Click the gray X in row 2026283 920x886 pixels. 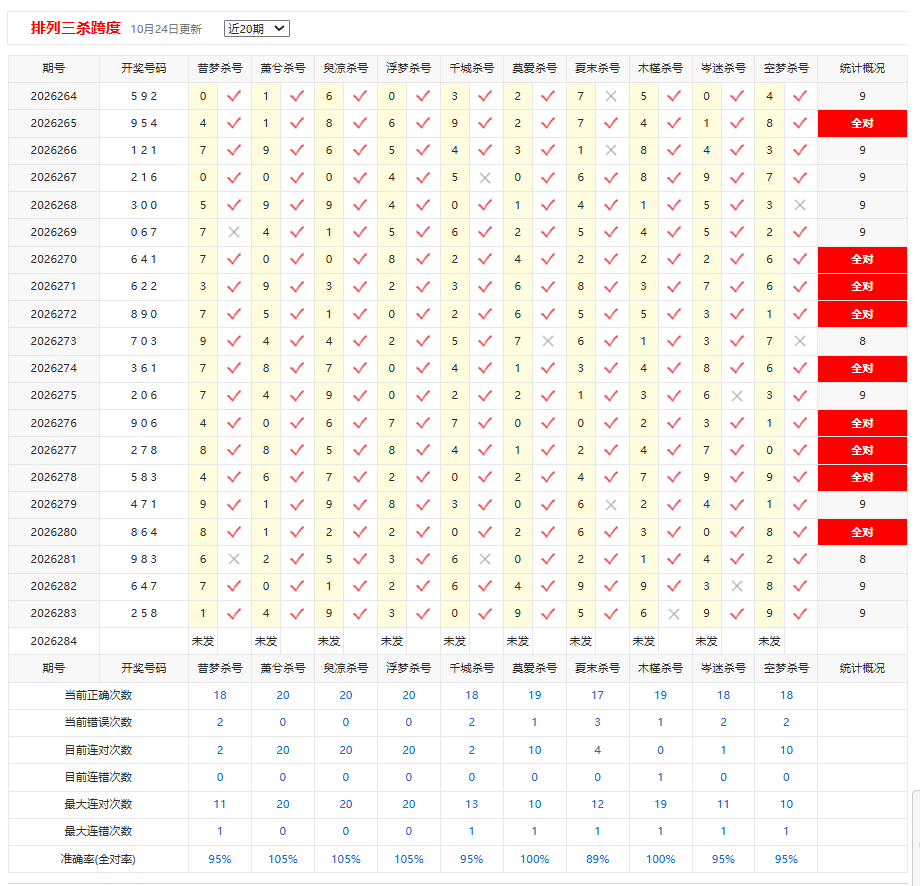click(674, 614)
